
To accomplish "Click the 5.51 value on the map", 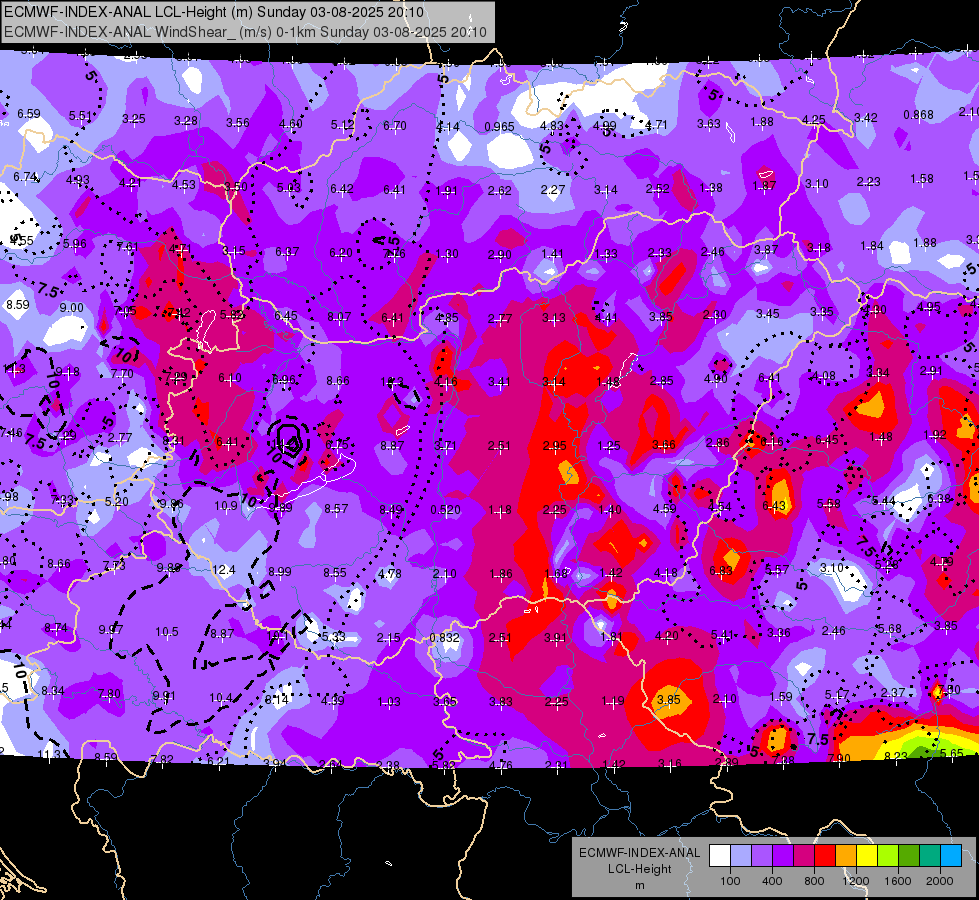I will [x=81, y=116].
